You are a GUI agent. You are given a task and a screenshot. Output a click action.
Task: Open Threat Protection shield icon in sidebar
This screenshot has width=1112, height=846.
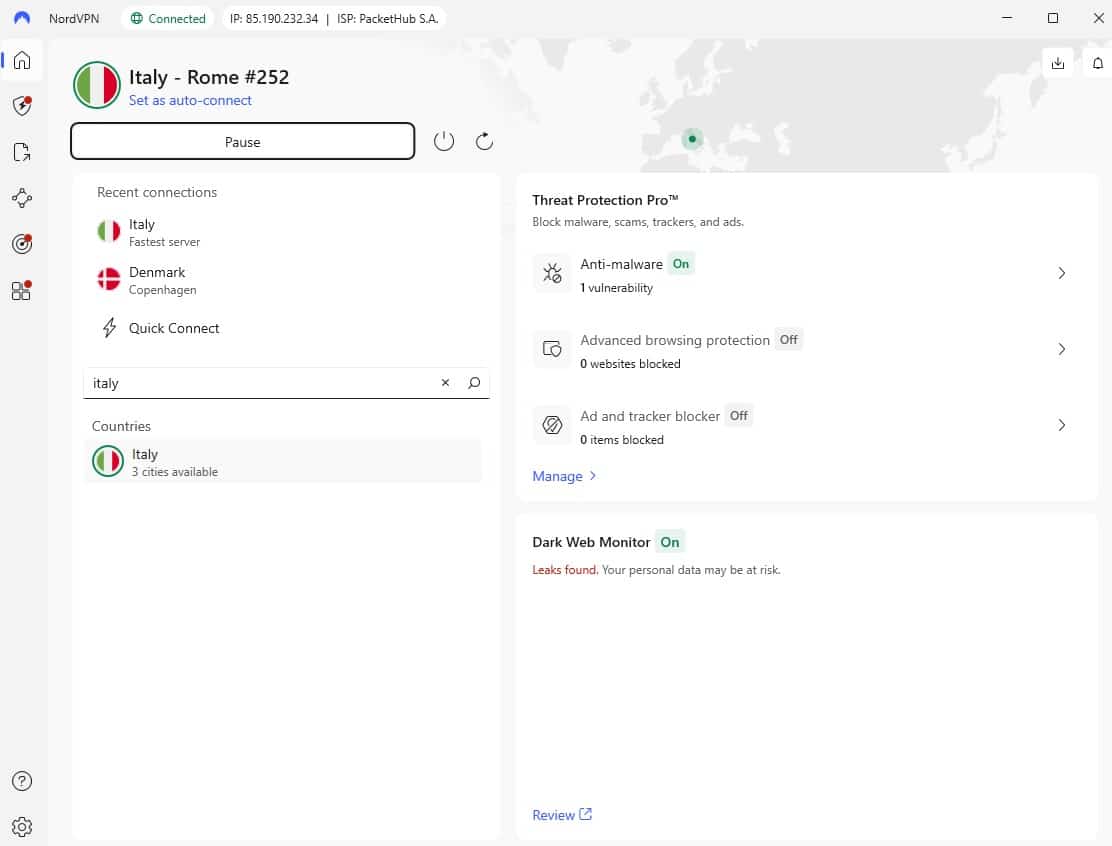tap(22, 106)
